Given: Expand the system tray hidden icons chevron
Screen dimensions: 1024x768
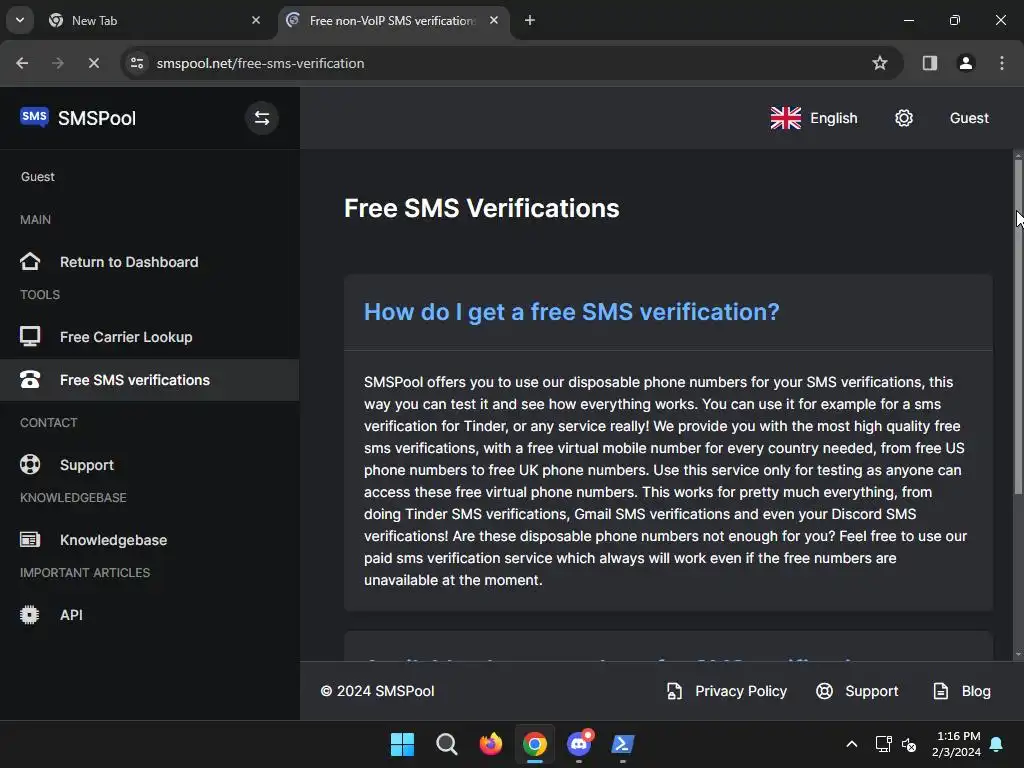Looking at the screenshot, I should pos(852,744).
